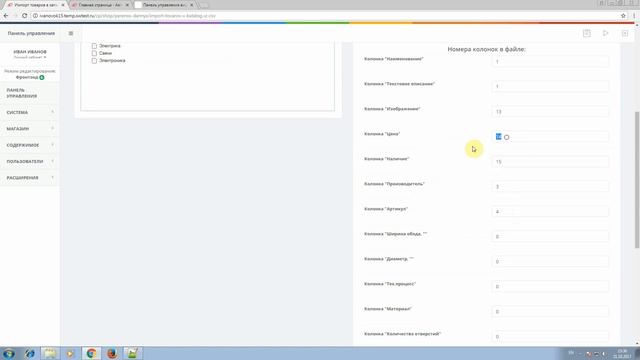Click the browser address bar URL

click(127, 16)
